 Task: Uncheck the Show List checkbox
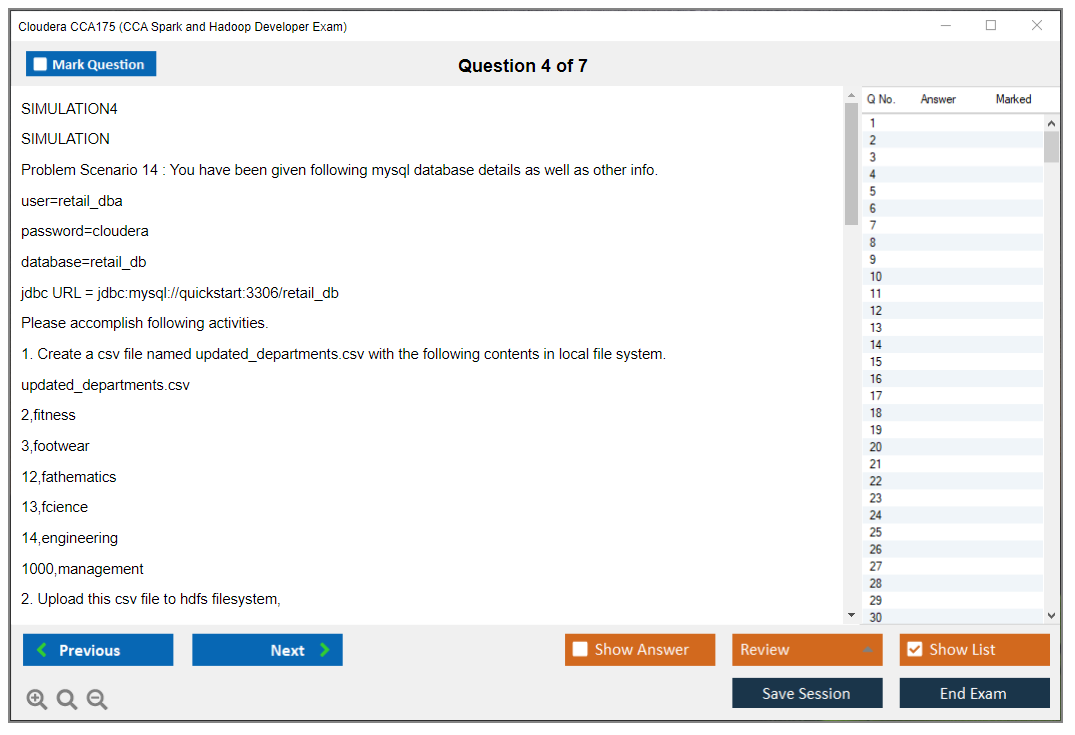click(x=914, y=650)
